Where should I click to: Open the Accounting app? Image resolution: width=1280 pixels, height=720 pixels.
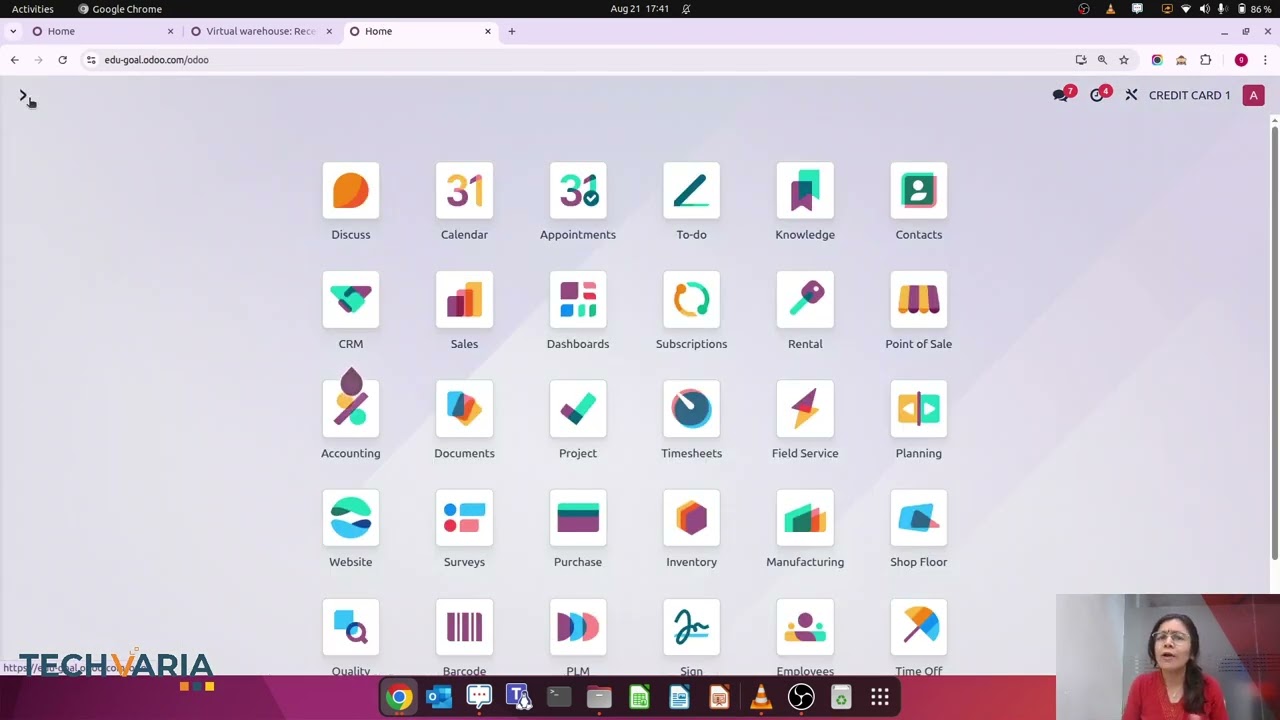pyautogui.click(x=350, y=409)
